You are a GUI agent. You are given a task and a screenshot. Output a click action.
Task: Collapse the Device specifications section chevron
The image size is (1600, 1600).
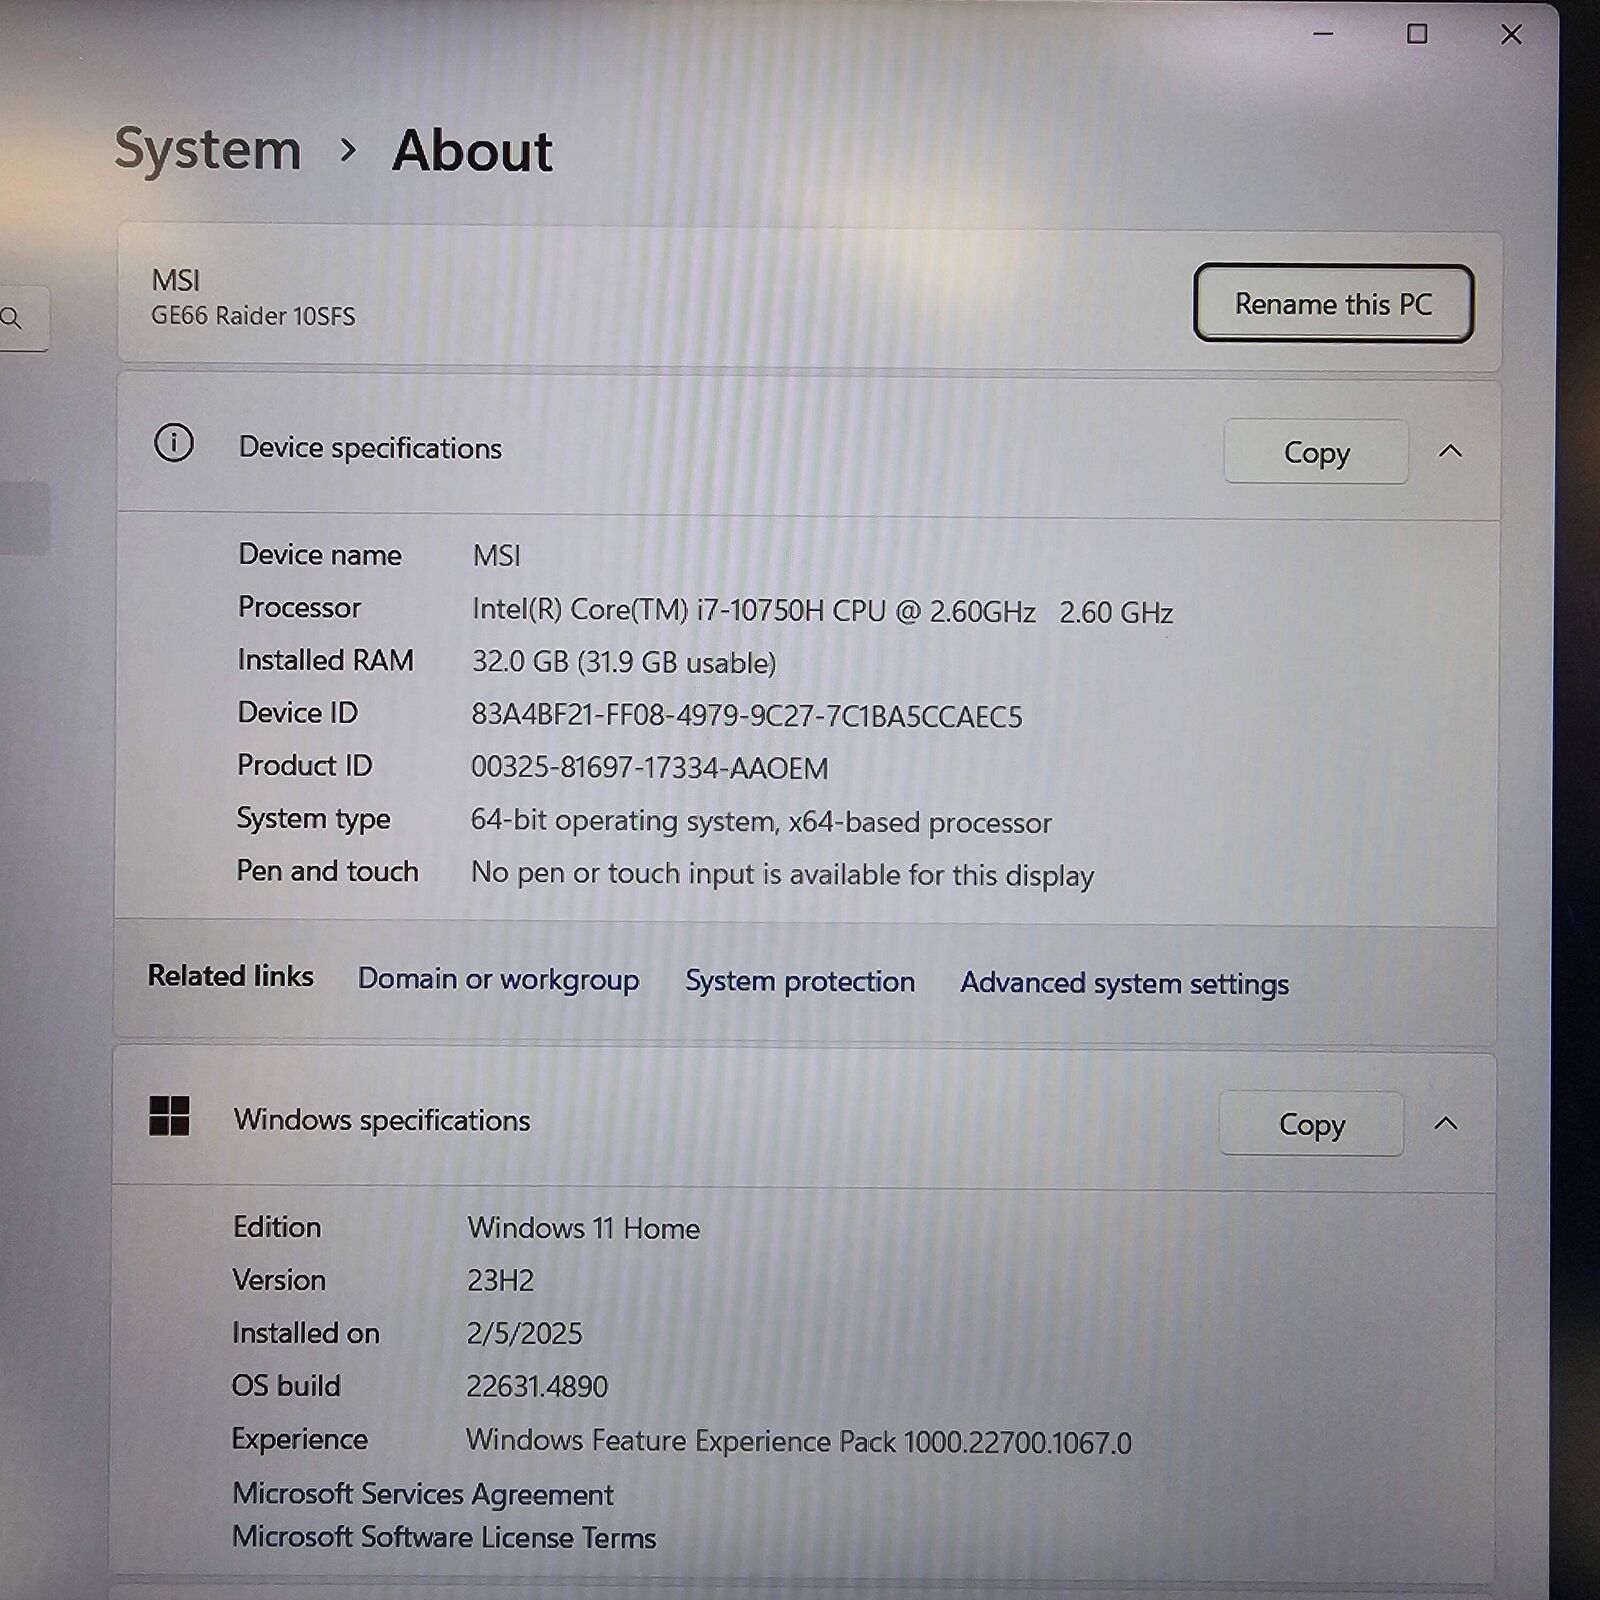coord(1450,451)
